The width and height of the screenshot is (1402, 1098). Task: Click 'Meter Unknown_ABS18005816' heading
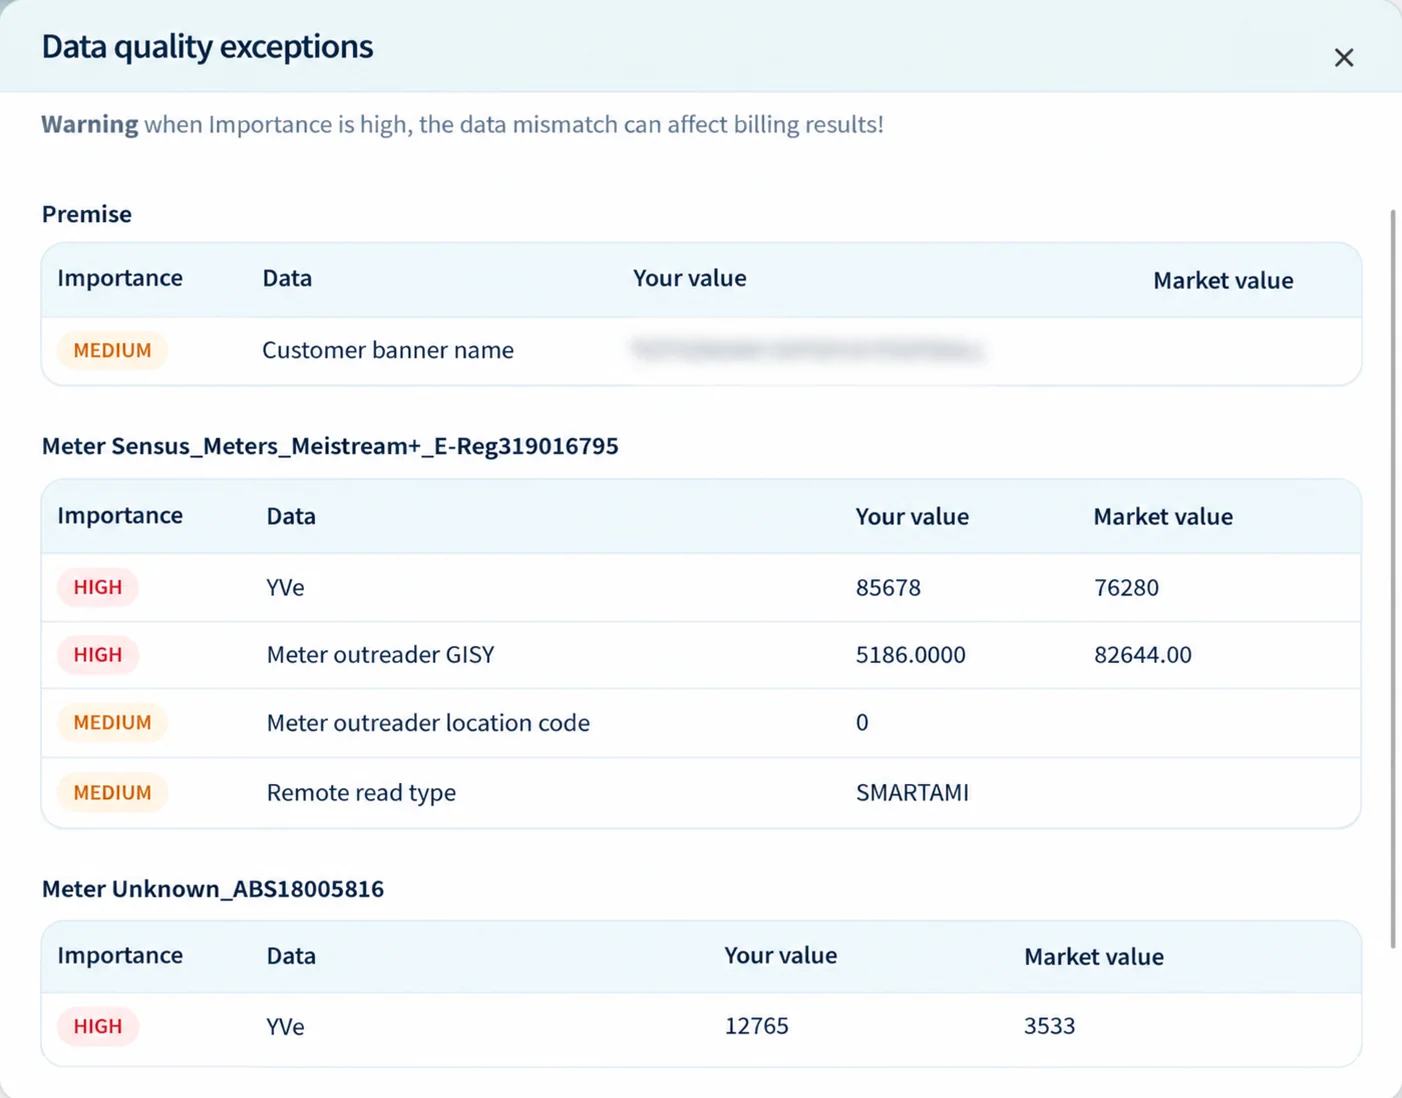pyautogui.click(x=213, y=889)
